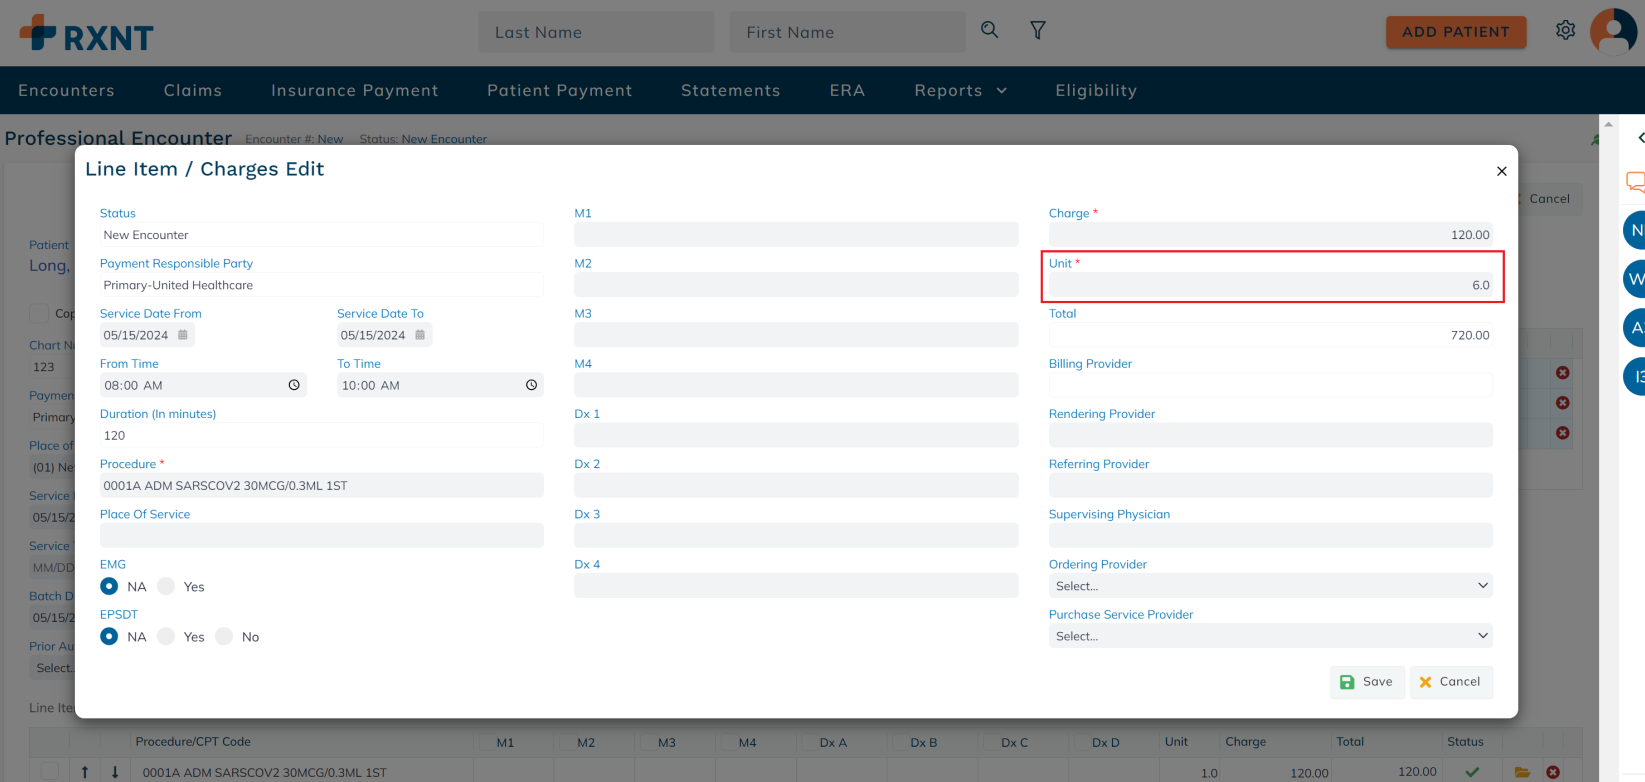Select Yes for EPSDT
This screenshot has width=1645, height=782.
tap(167, 636)
